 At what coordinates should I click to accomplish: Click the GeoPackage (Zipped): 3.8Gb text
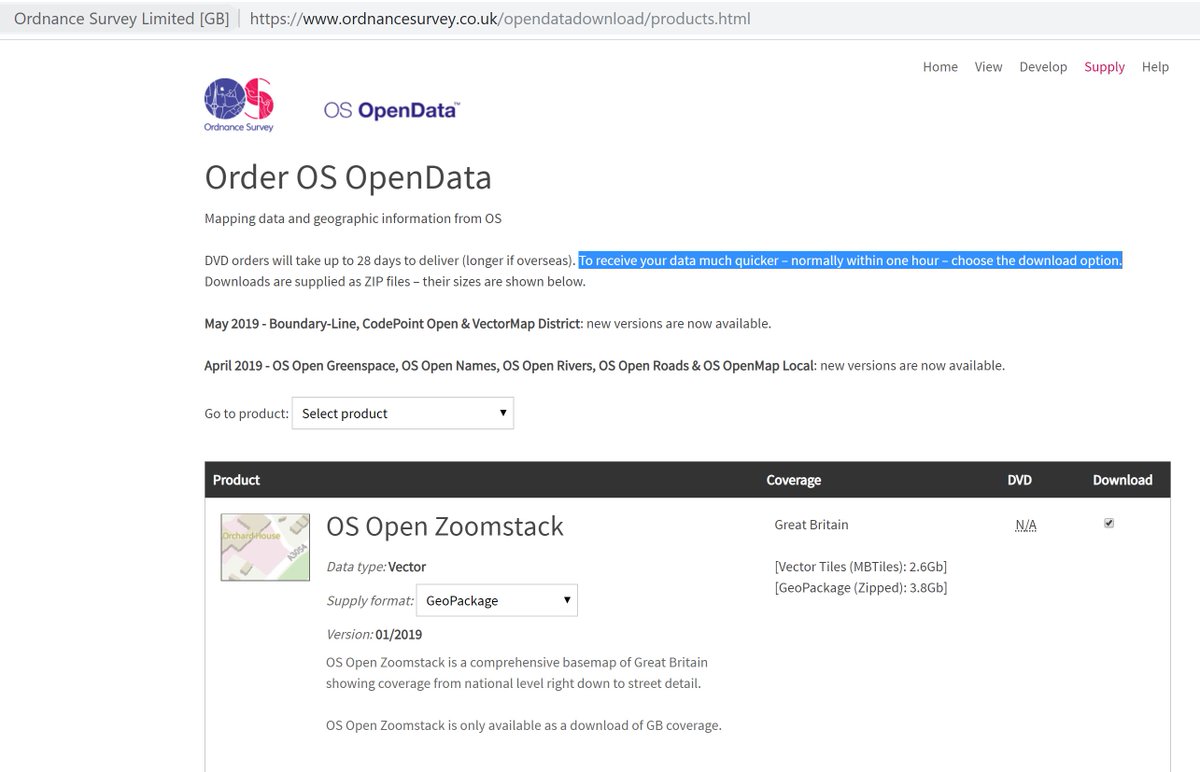(861, 587)
